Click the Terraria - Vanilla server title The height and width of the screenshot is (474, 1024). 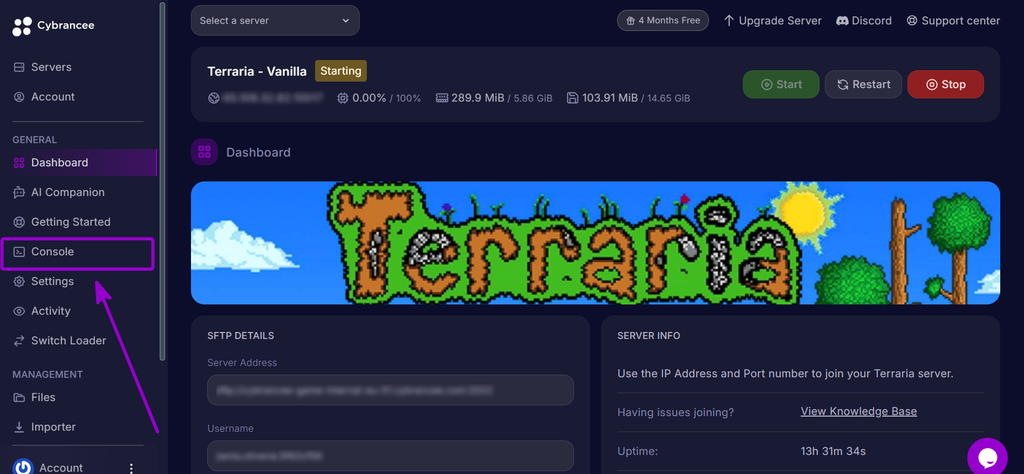257,71
